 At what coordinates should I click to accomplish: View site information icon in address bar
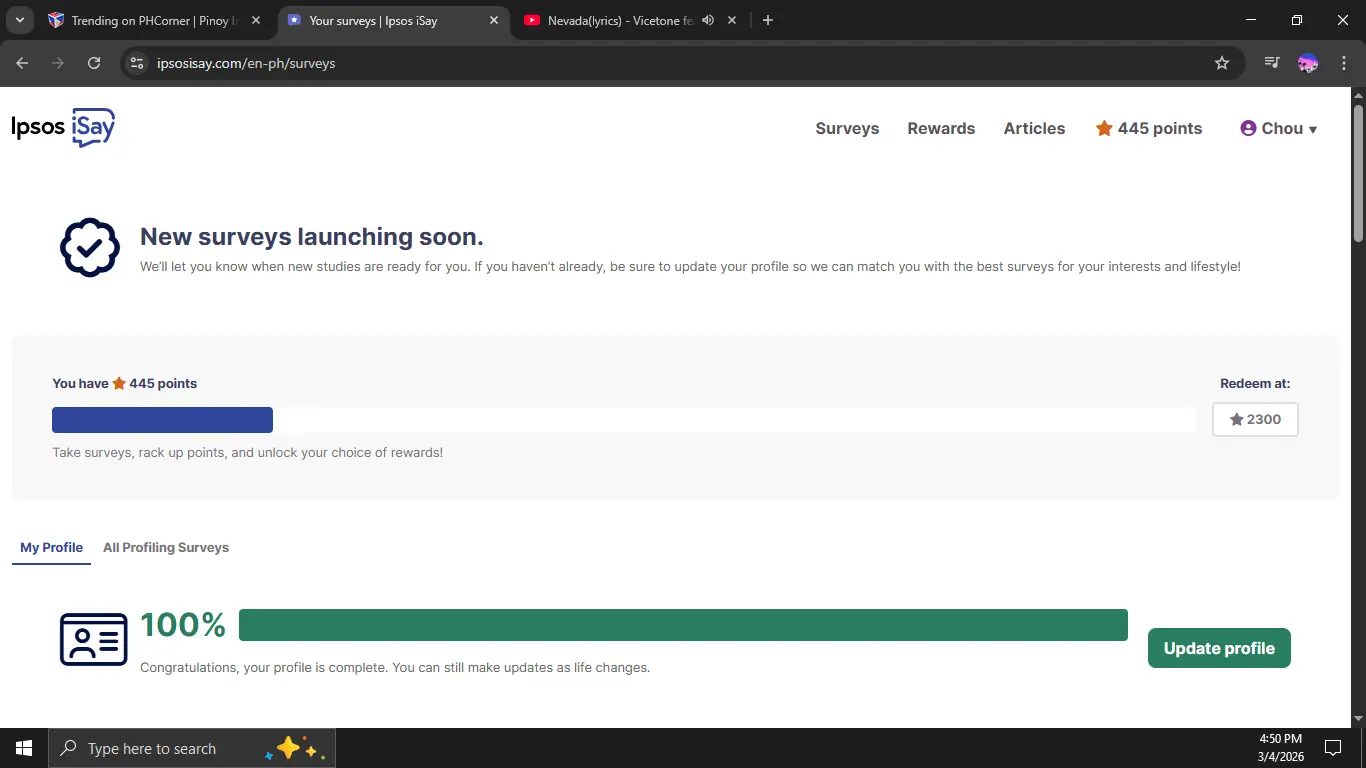(x=138, y=63)
